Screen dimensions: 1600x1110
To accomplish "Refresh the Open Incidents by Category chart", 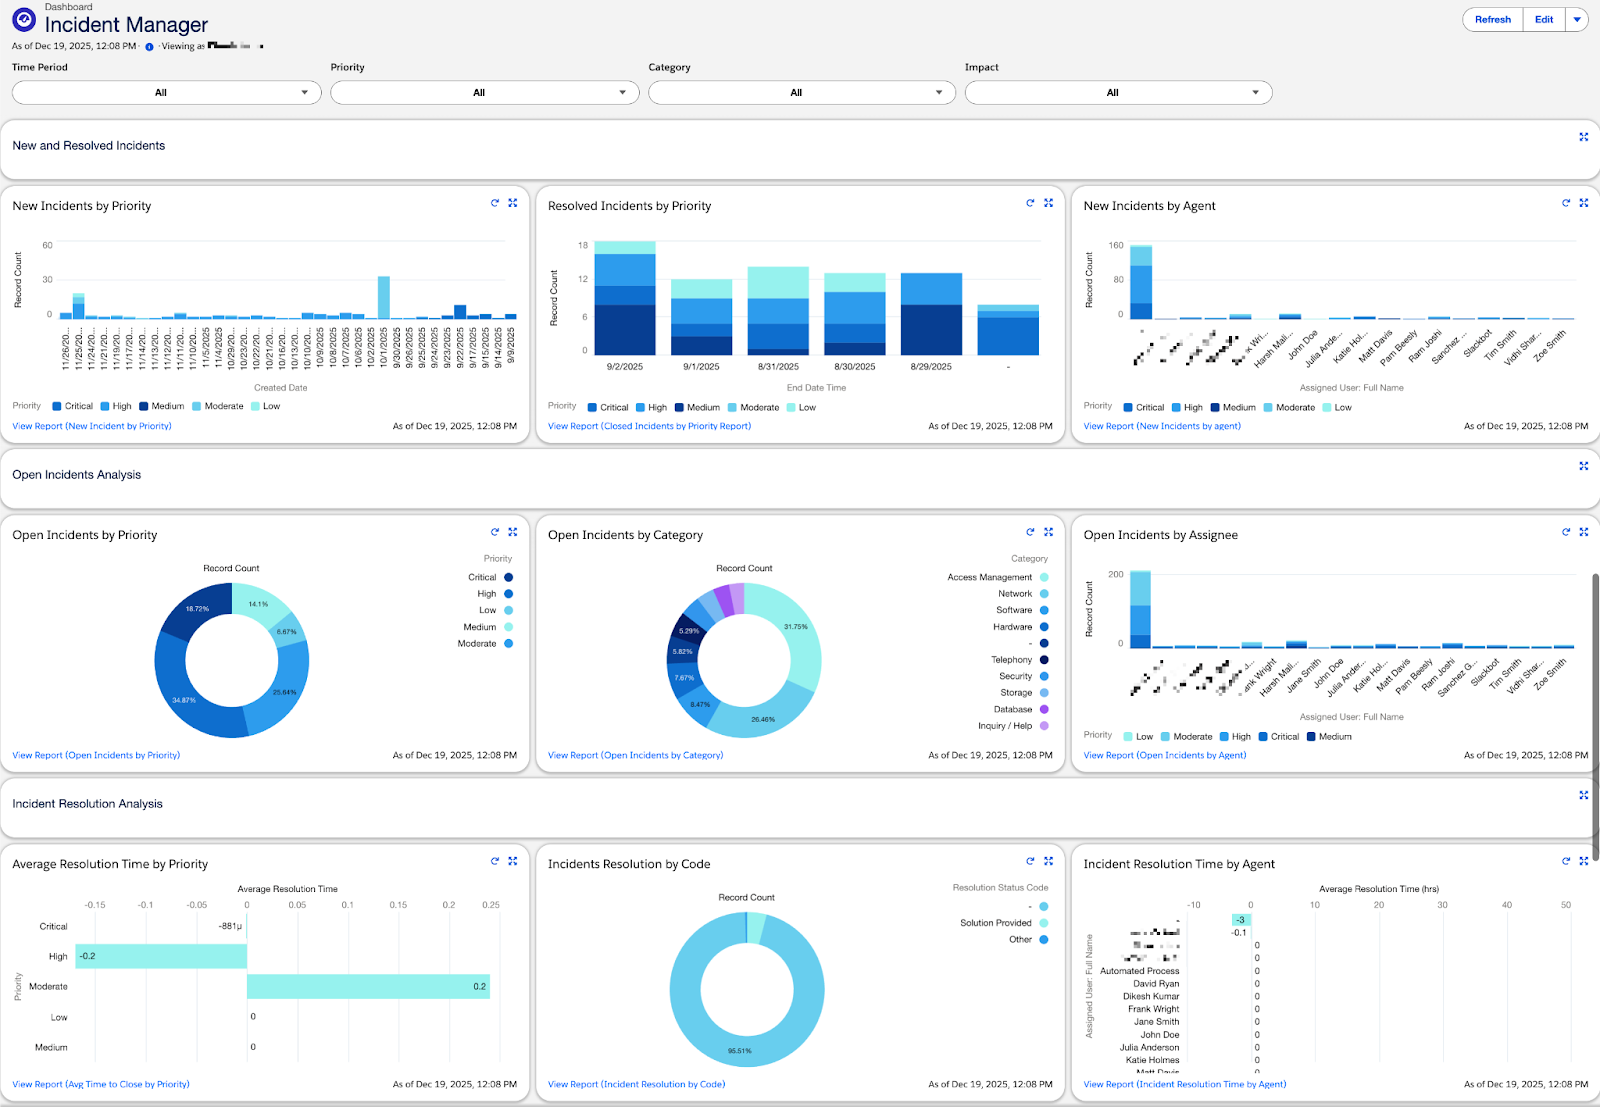I will [1030, 532].
